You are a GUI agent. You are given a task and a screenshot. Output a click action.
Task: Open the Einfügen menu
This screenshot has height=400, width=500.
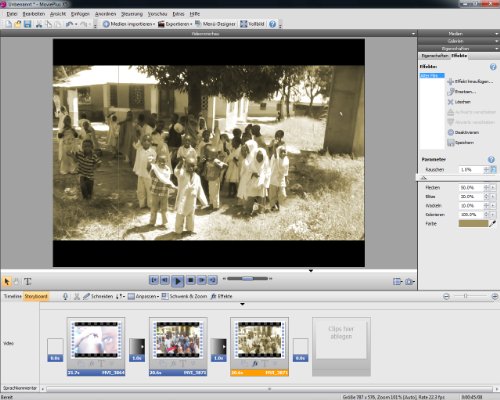[80, 14]
